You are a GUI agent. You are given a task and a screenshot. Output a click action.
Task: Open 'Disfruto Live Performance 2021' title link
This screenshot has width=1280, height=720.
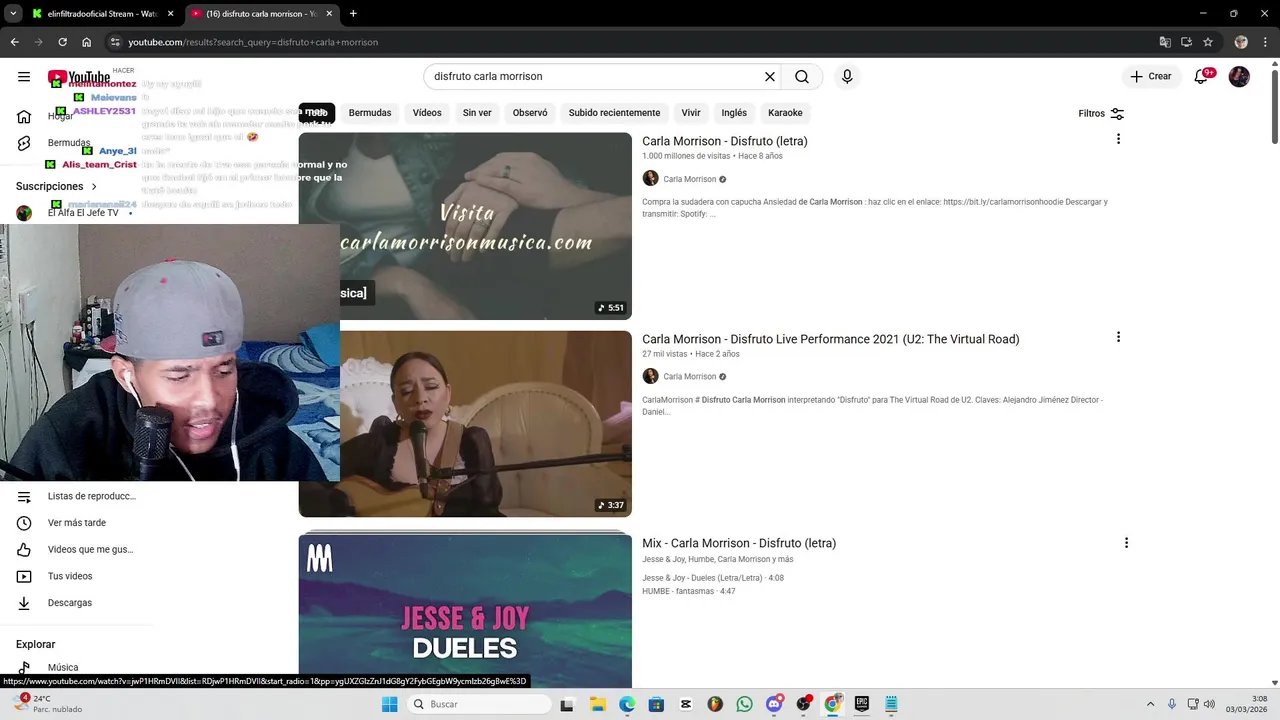click(831, 339)
